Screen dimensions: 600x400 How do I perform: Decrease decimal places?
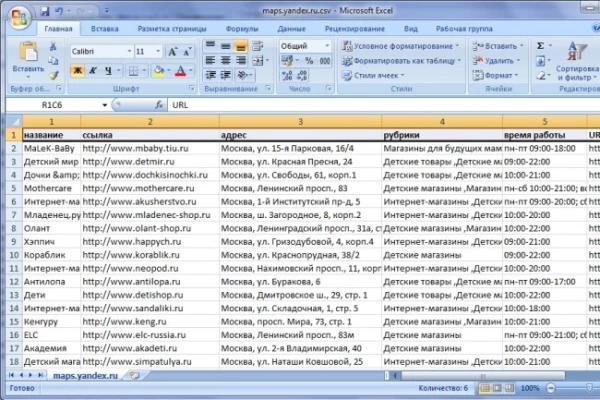coord(302,75)
